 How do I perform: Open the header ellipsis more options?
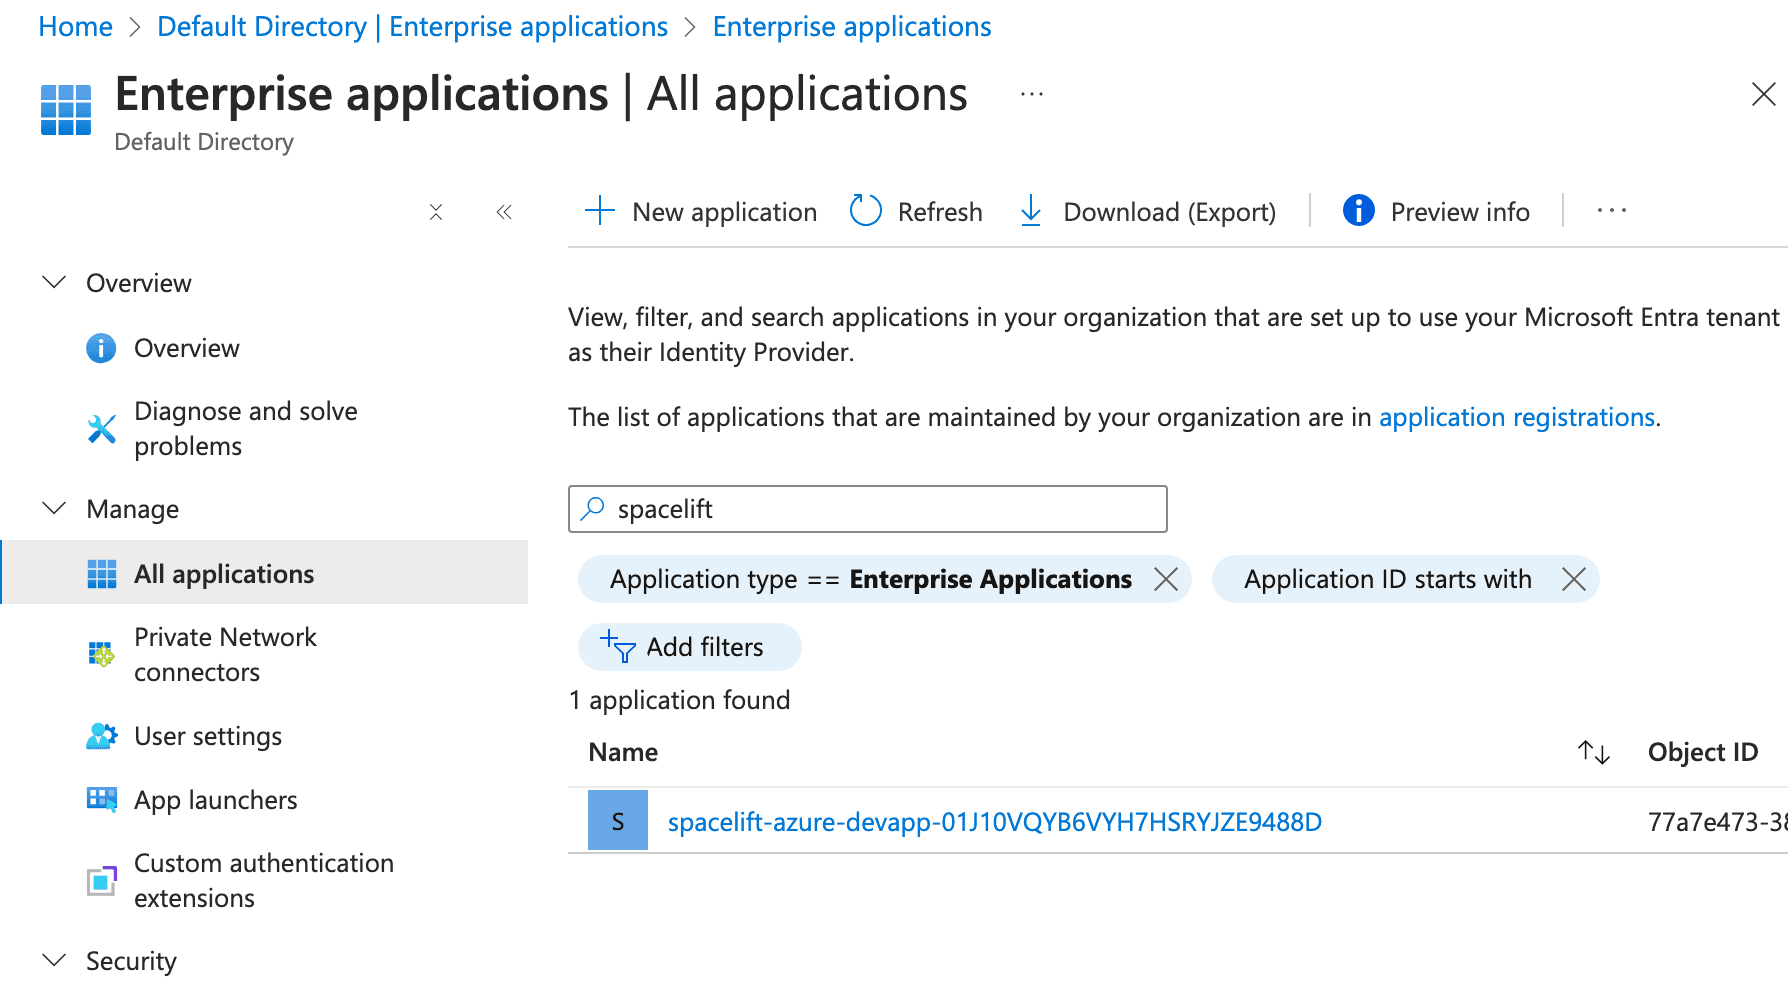point(1032,95)
